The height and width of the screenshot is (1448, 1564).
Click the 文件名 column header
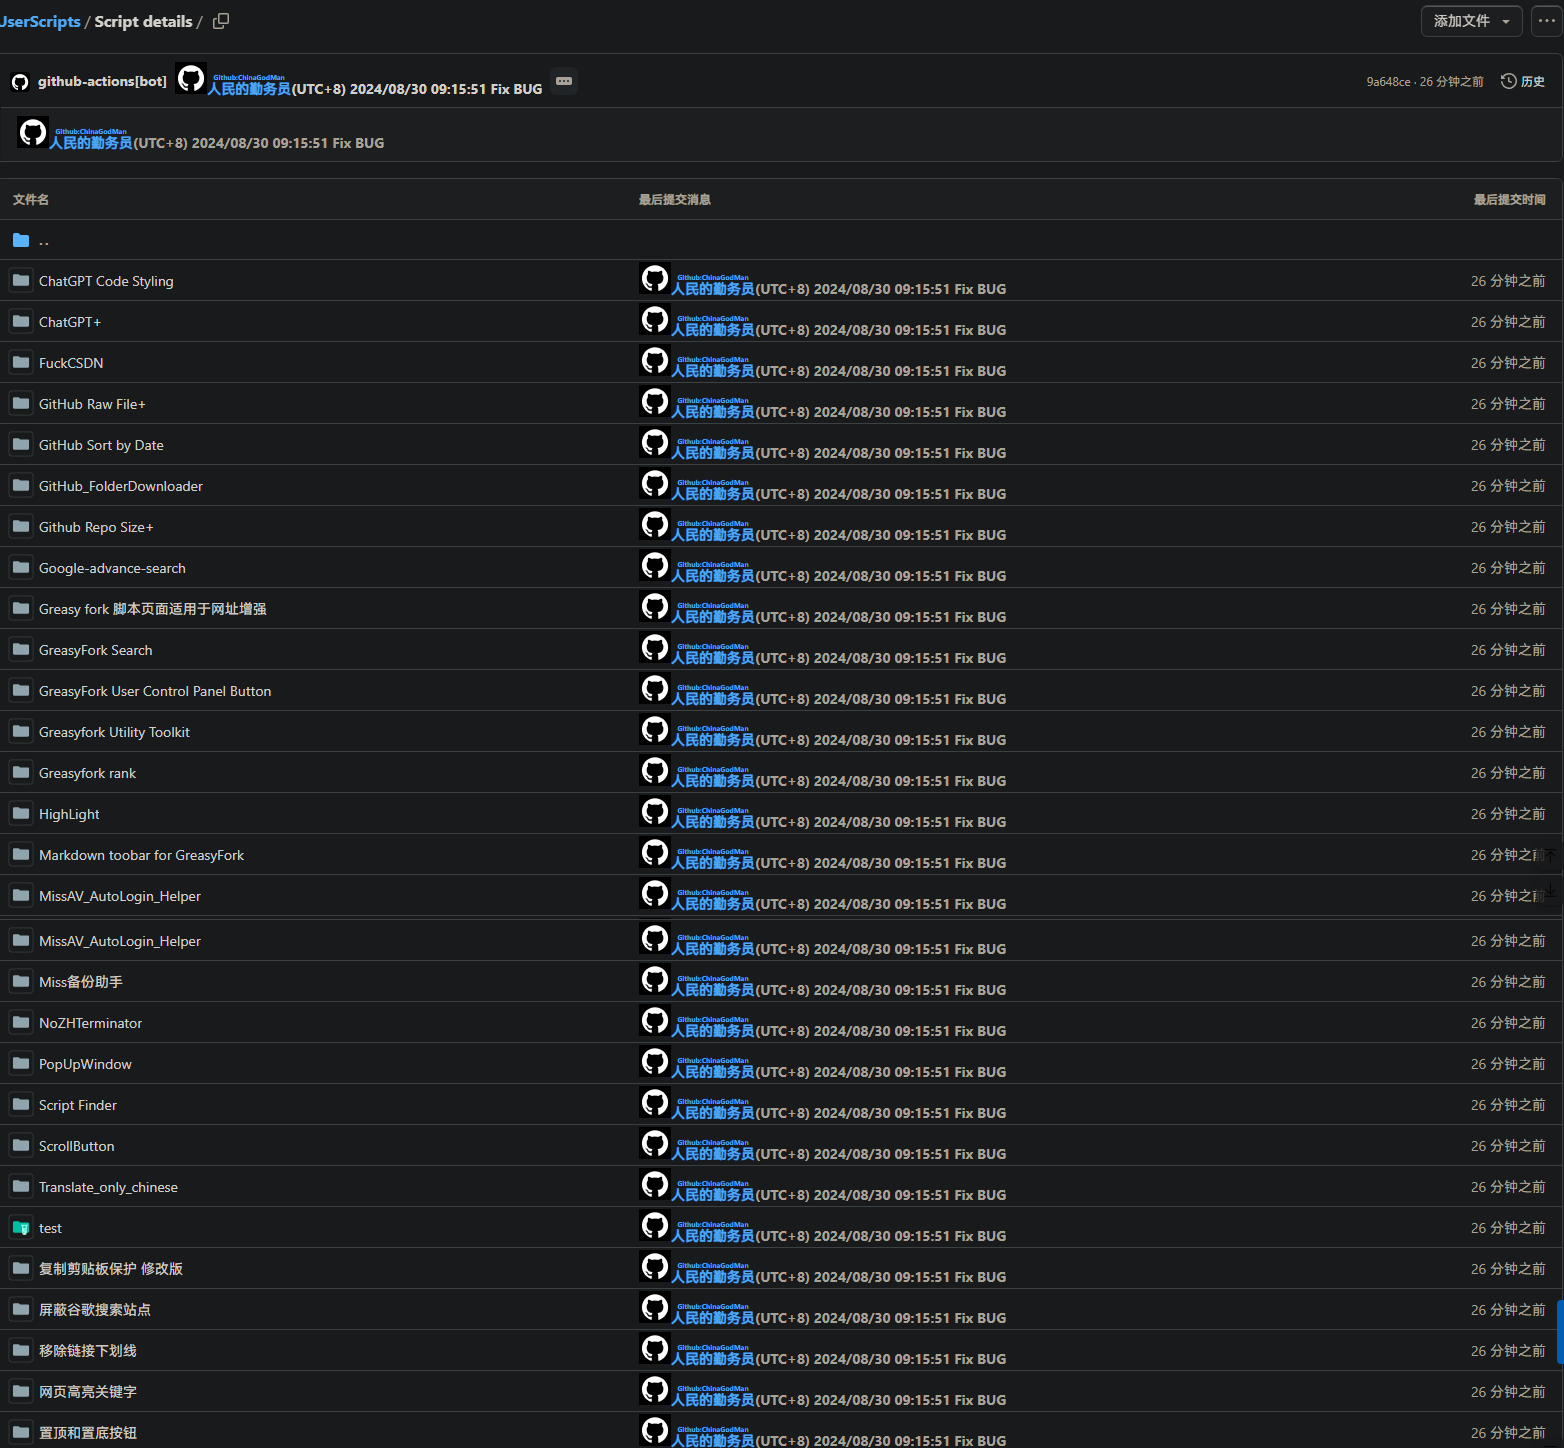click(31, 200)
